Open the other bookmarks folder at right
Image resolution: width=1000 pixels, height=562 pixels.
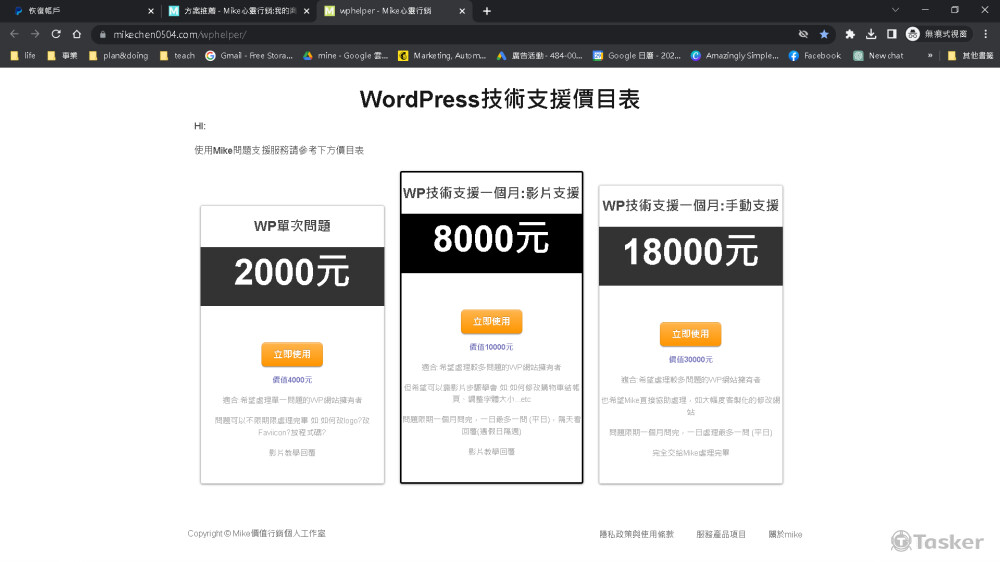[970, 55]
